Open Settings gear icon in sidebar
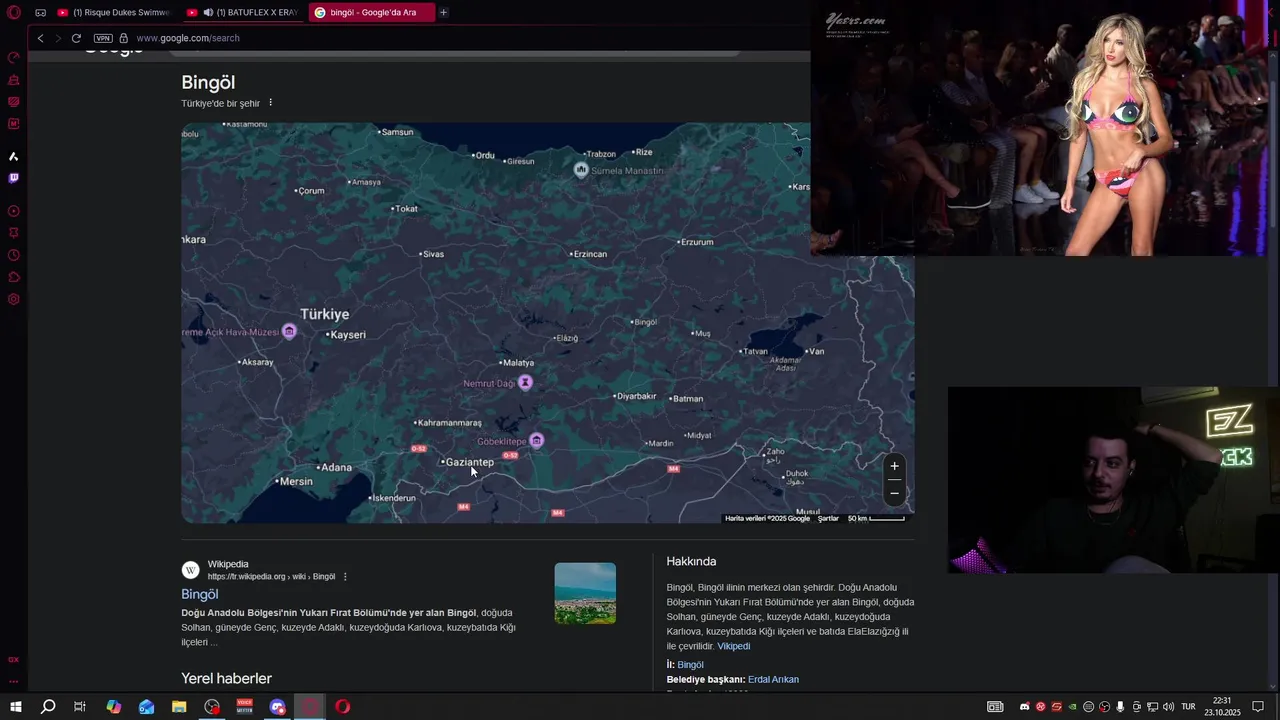 (14, 299)
